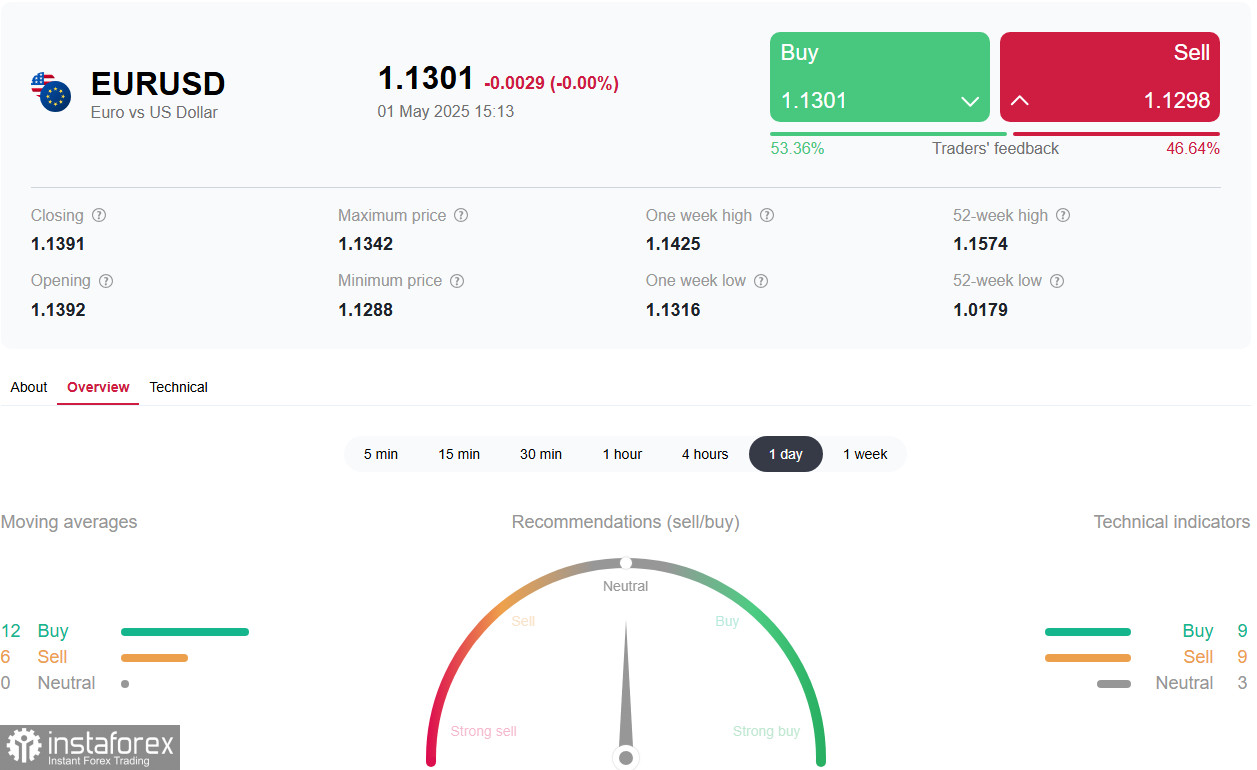The width and height of the screenshot is (1257, 770).
Task: Click the 46.64% sell percentage
Action: click(1193, 148)
